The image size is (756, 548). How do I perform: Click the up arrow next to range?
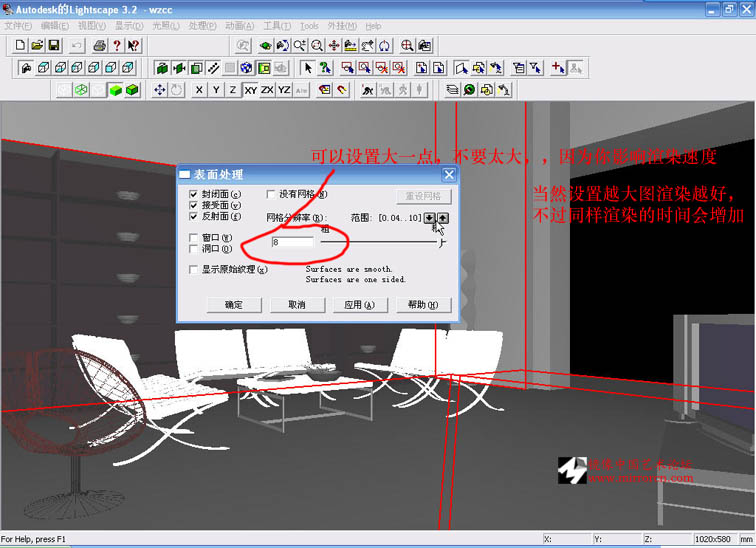coord(443,218)
